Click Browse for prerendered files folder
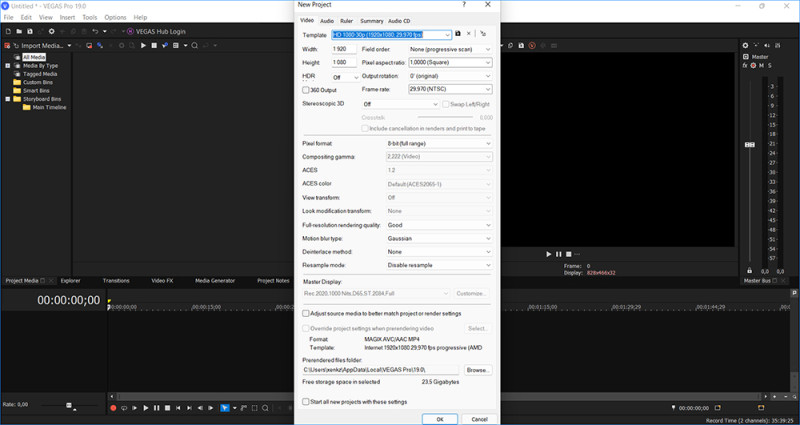Screen dimensions: 800x425 pos(478,369)
